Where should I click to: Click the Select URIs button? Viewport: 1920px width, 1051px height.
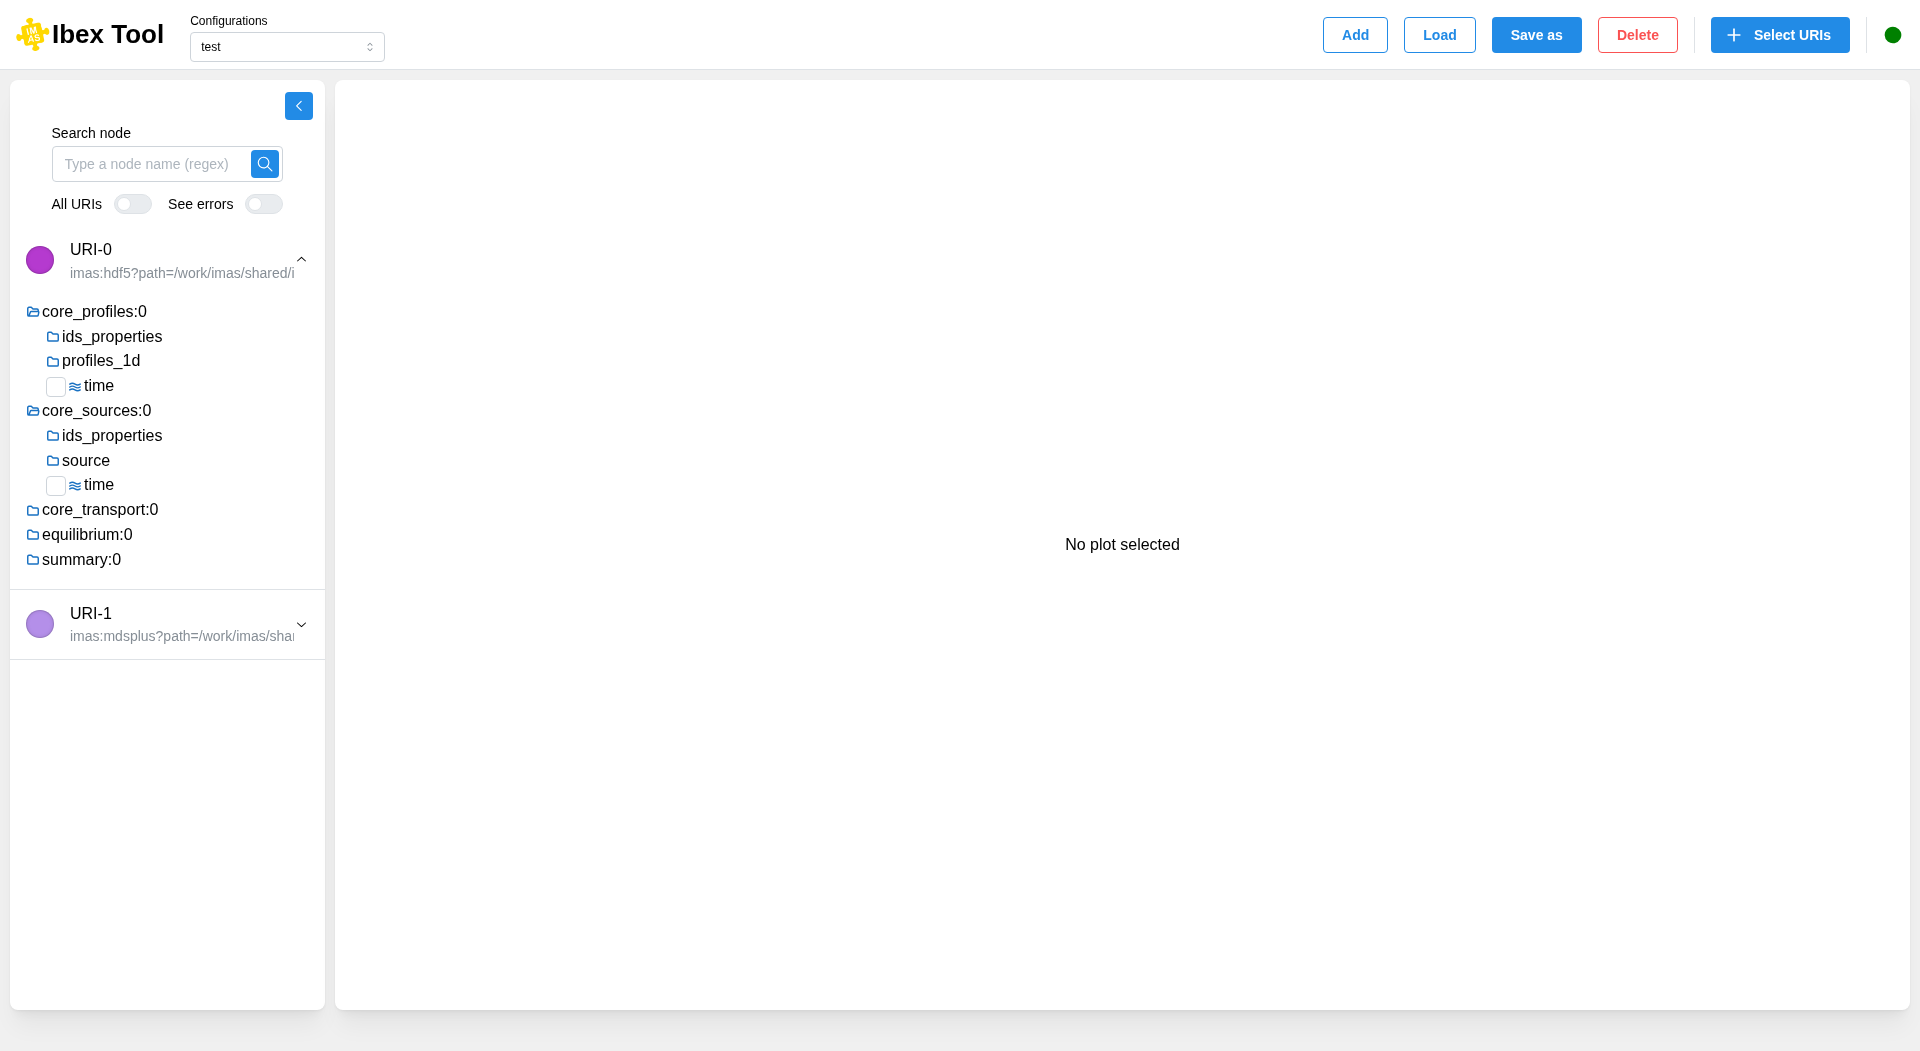click(1780, 35)
